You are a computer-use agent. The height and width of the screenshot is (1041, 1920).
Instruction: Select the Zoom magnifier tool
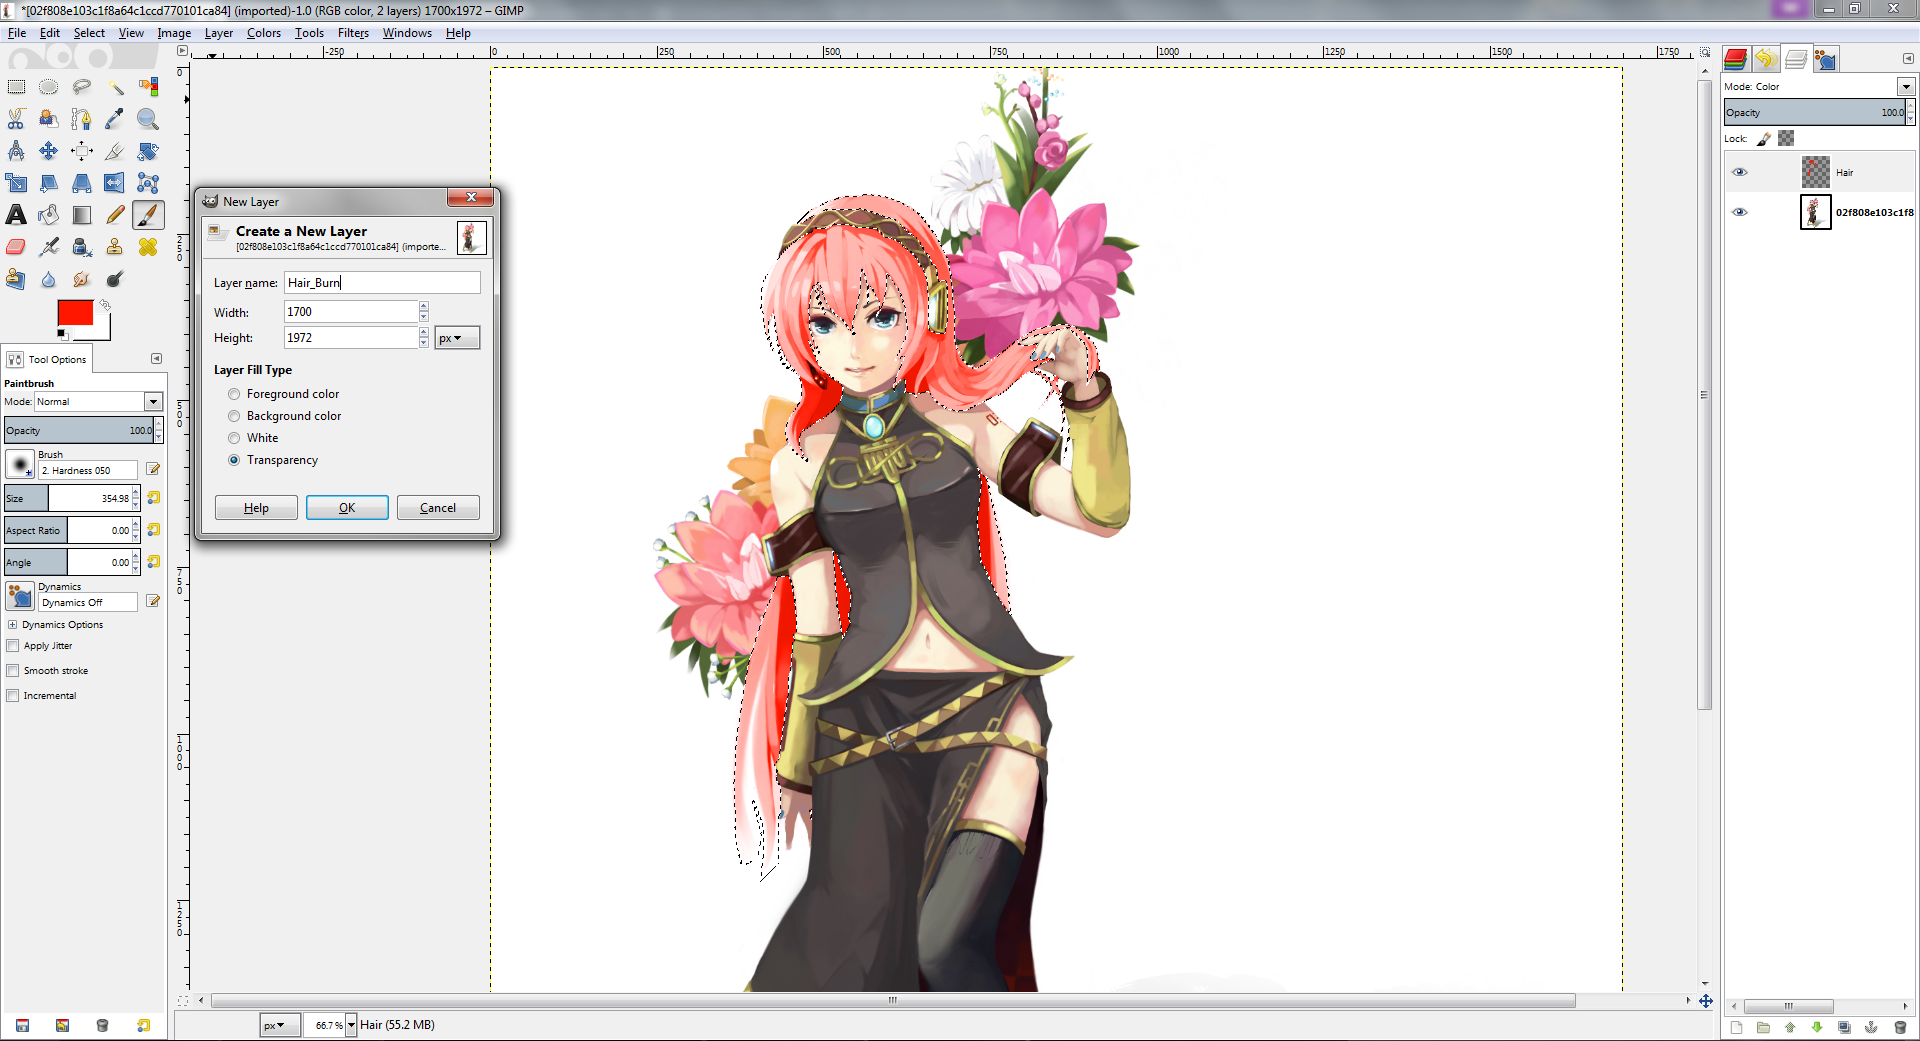[148, 119]
